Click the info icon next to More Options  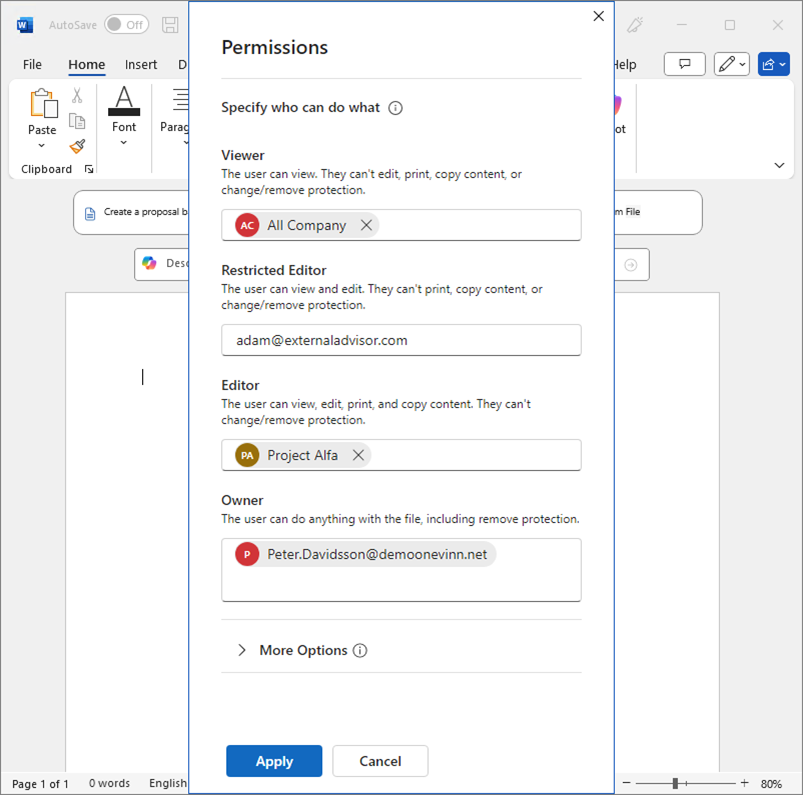pyautogui.click(x=360, y=650)
